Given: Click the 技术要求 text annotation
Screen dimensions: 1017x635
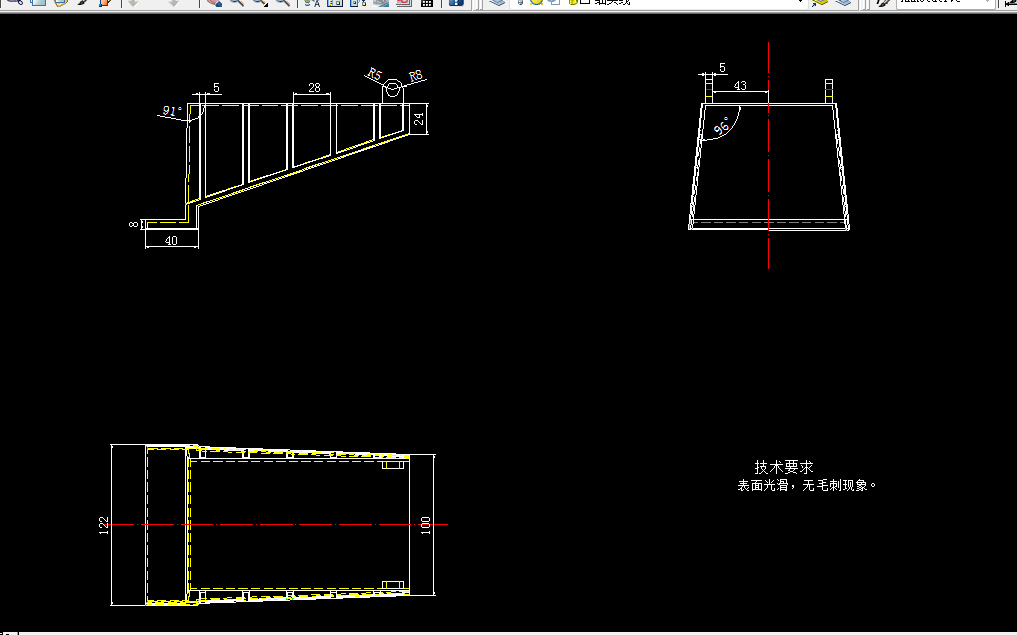Looking at the screenshot, I should click(784, 466).
